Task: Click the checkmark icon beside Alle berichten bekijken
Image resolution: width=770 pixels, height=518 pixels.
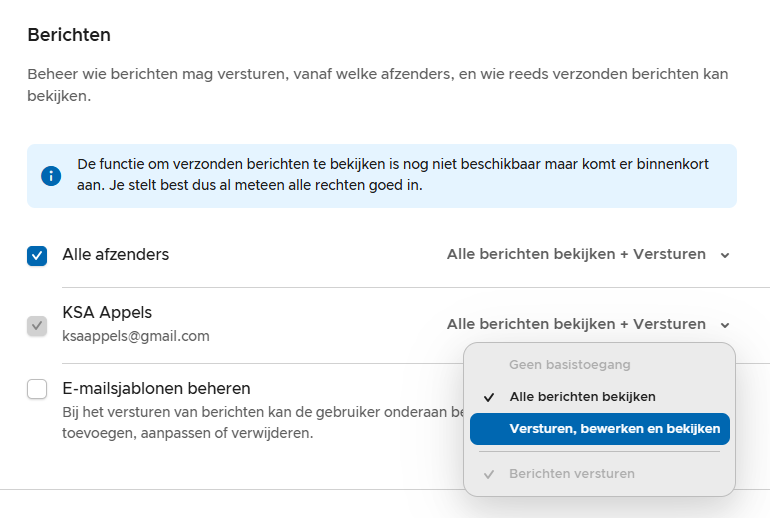Action: click(489, 397)
